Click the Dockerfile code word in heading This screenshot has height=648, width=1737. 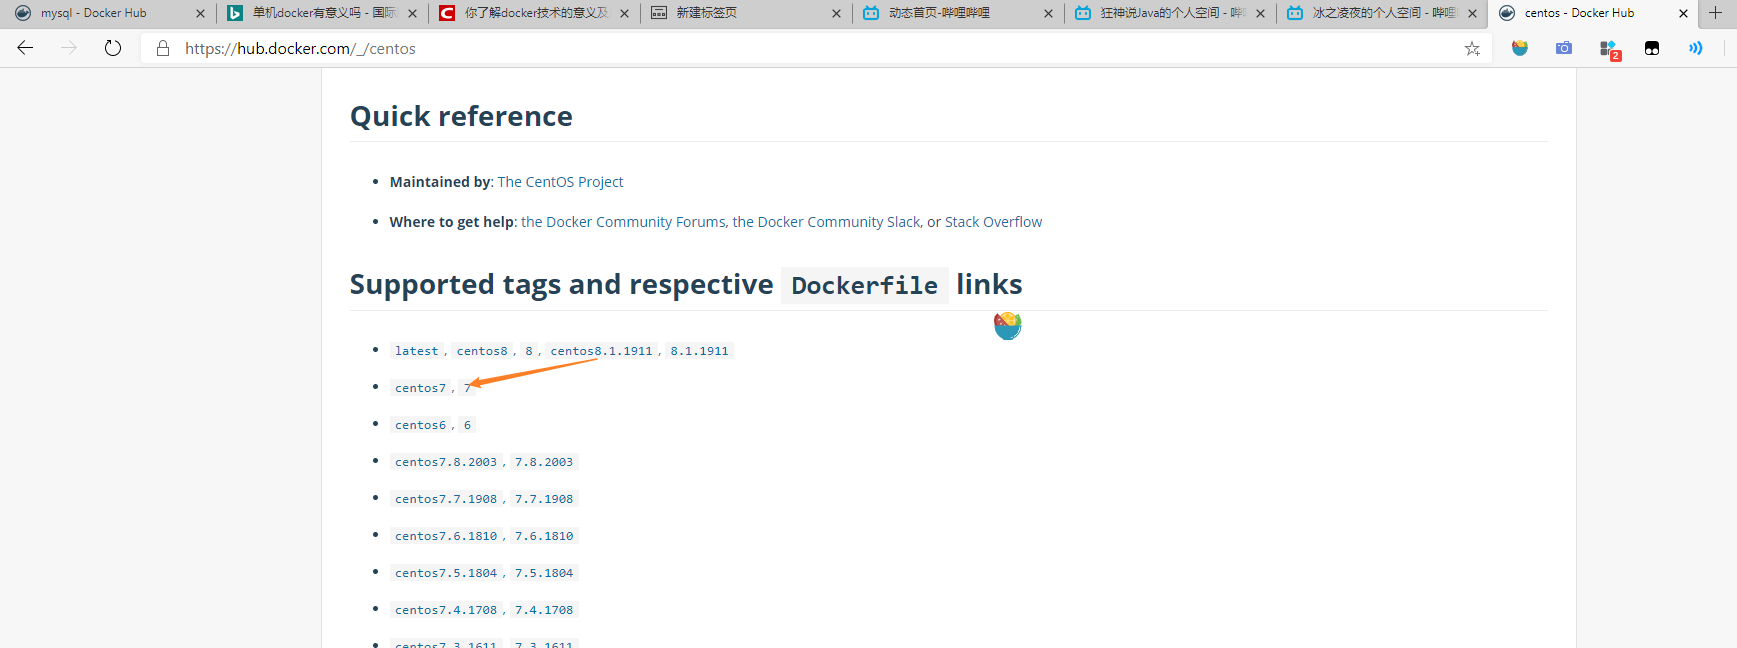coord(865,286)
